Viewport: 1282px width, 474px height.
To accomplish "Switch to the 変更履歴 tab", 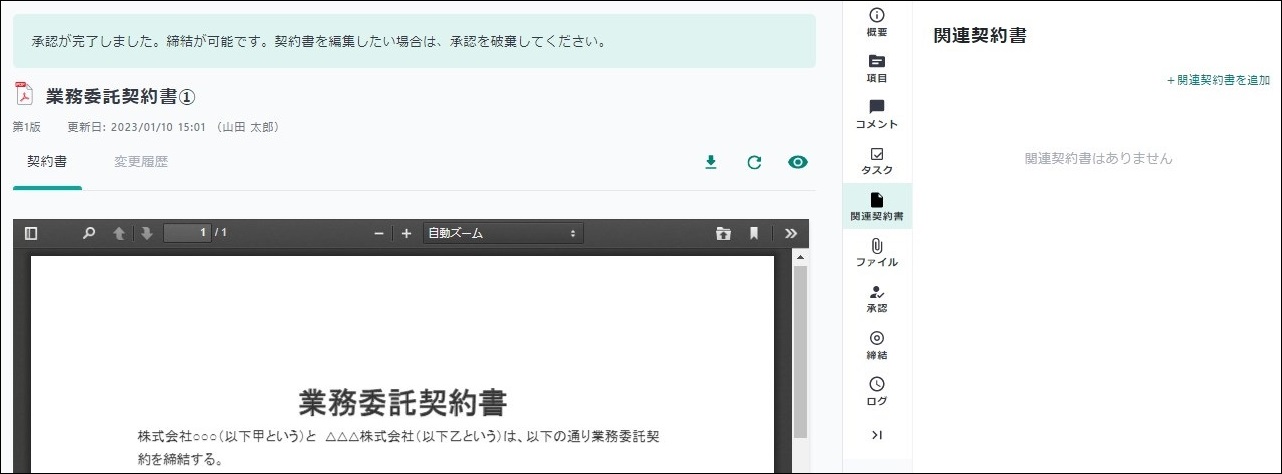I will (x=141, y=161).
